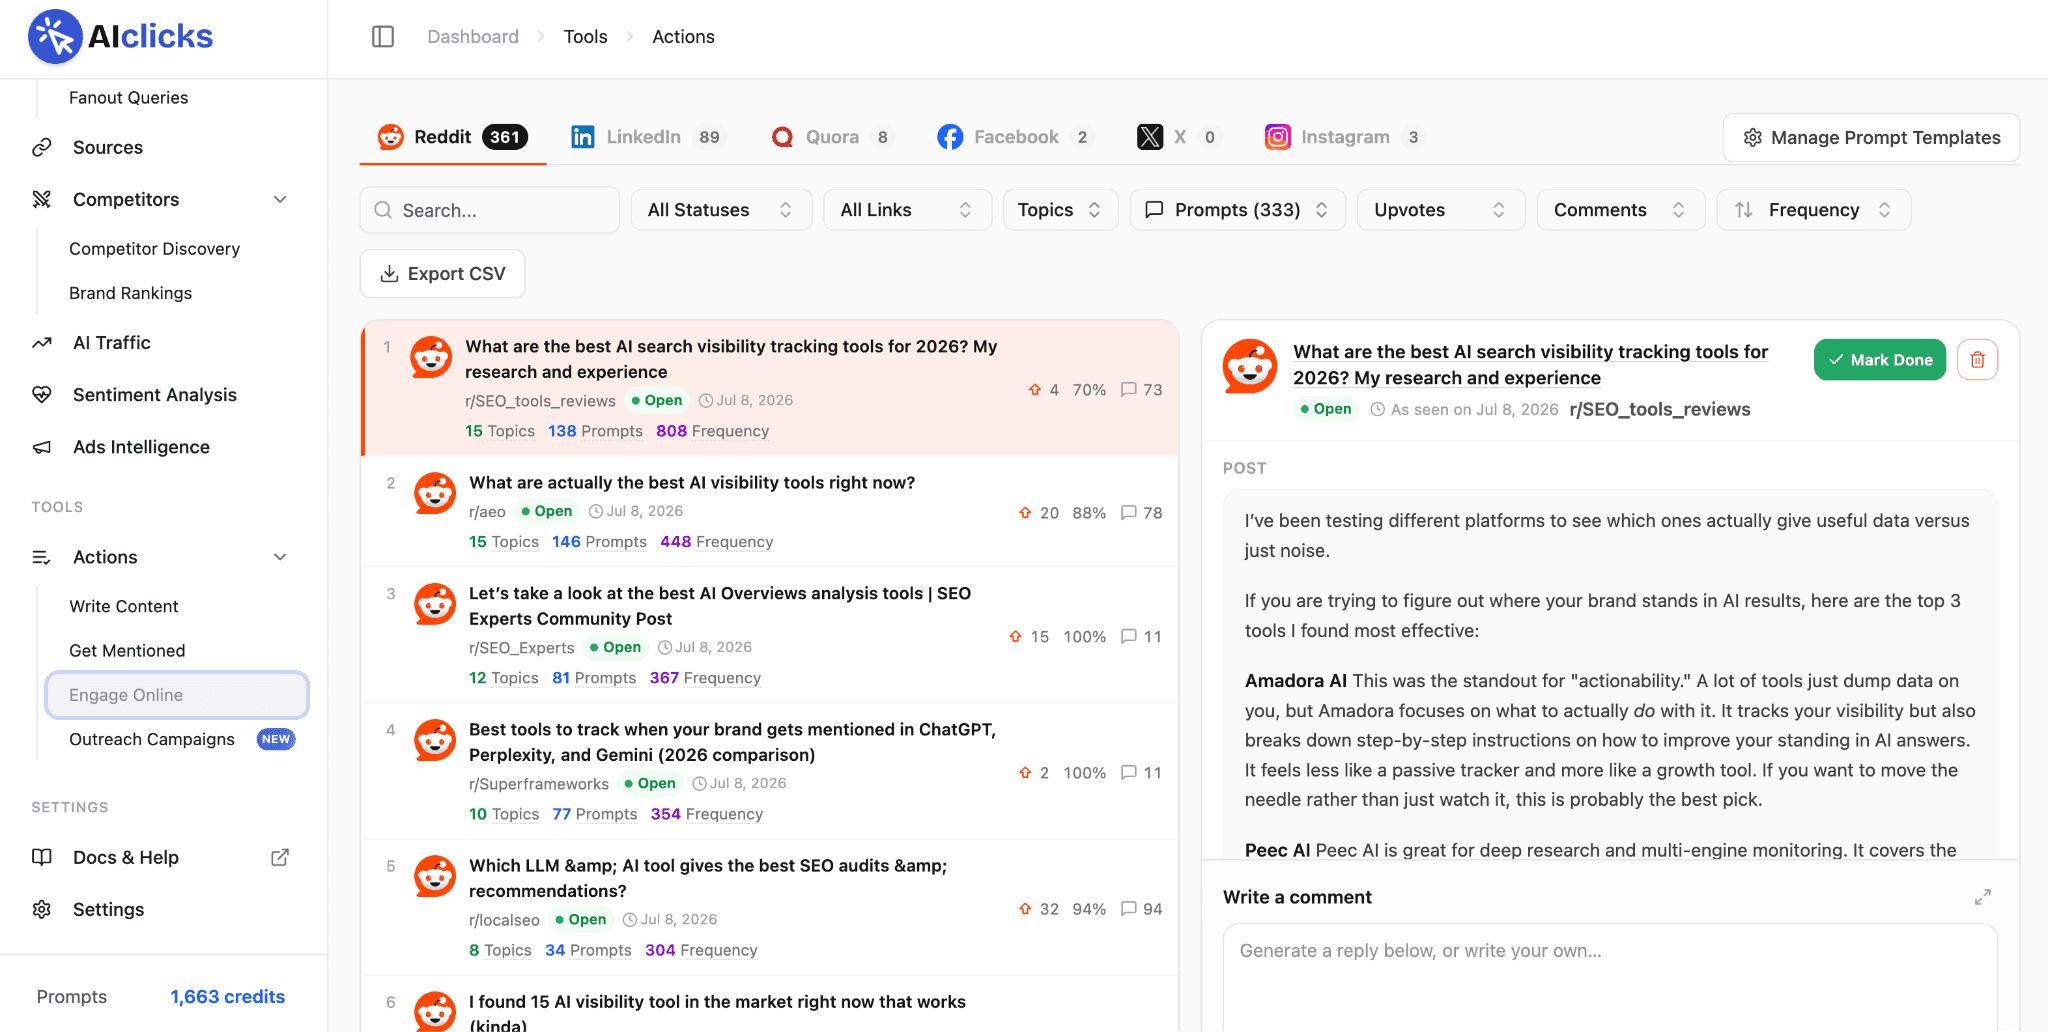Open Docs & Help external link icon
Screen dimensions: 2048x1032
(280, 857)
